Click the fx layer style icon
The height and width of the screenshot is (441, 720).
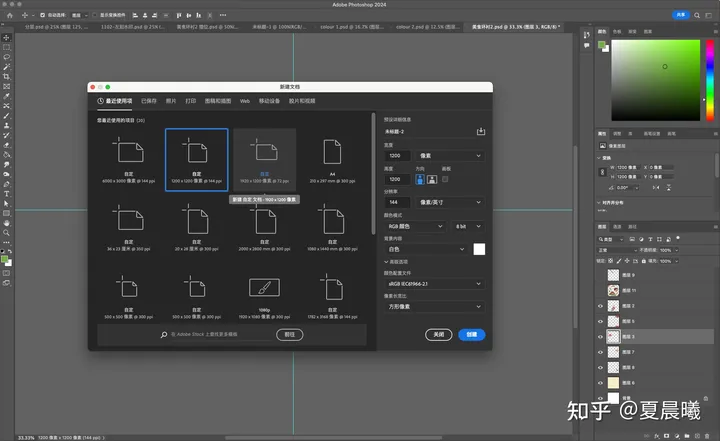tap(657, 435)
